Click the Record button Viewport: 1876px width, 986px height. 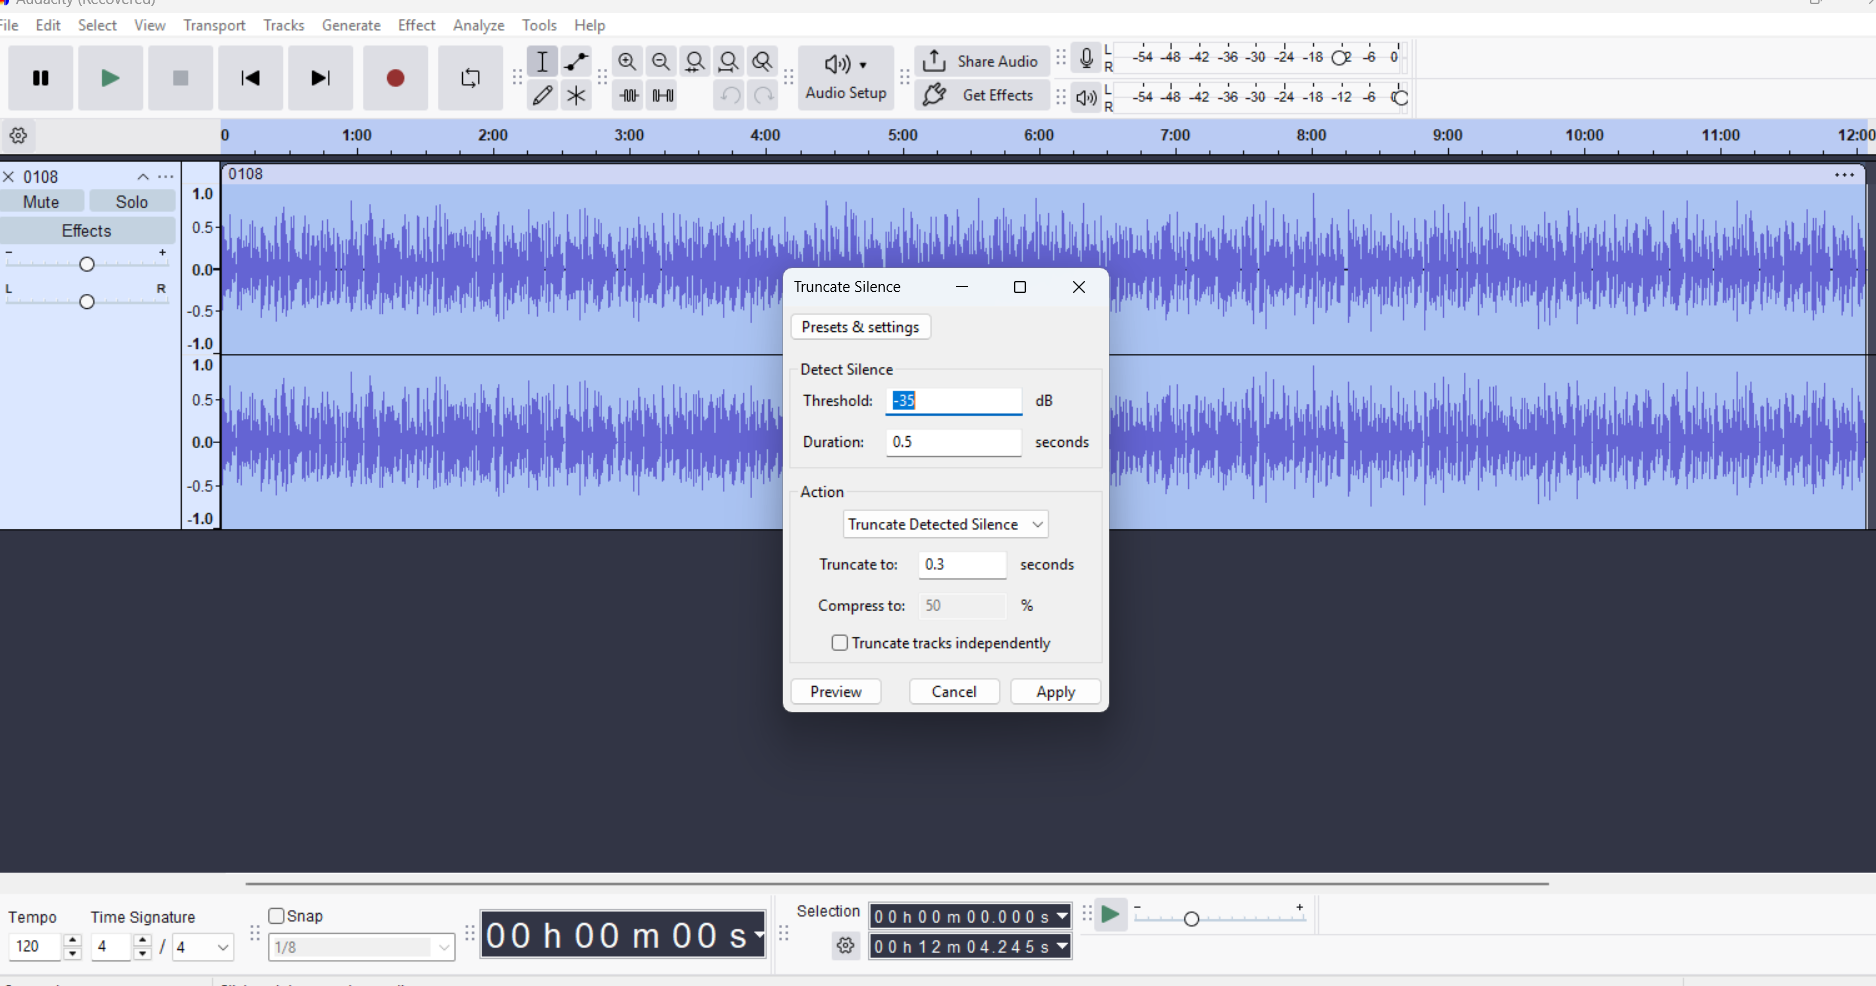tap(395, 78)
